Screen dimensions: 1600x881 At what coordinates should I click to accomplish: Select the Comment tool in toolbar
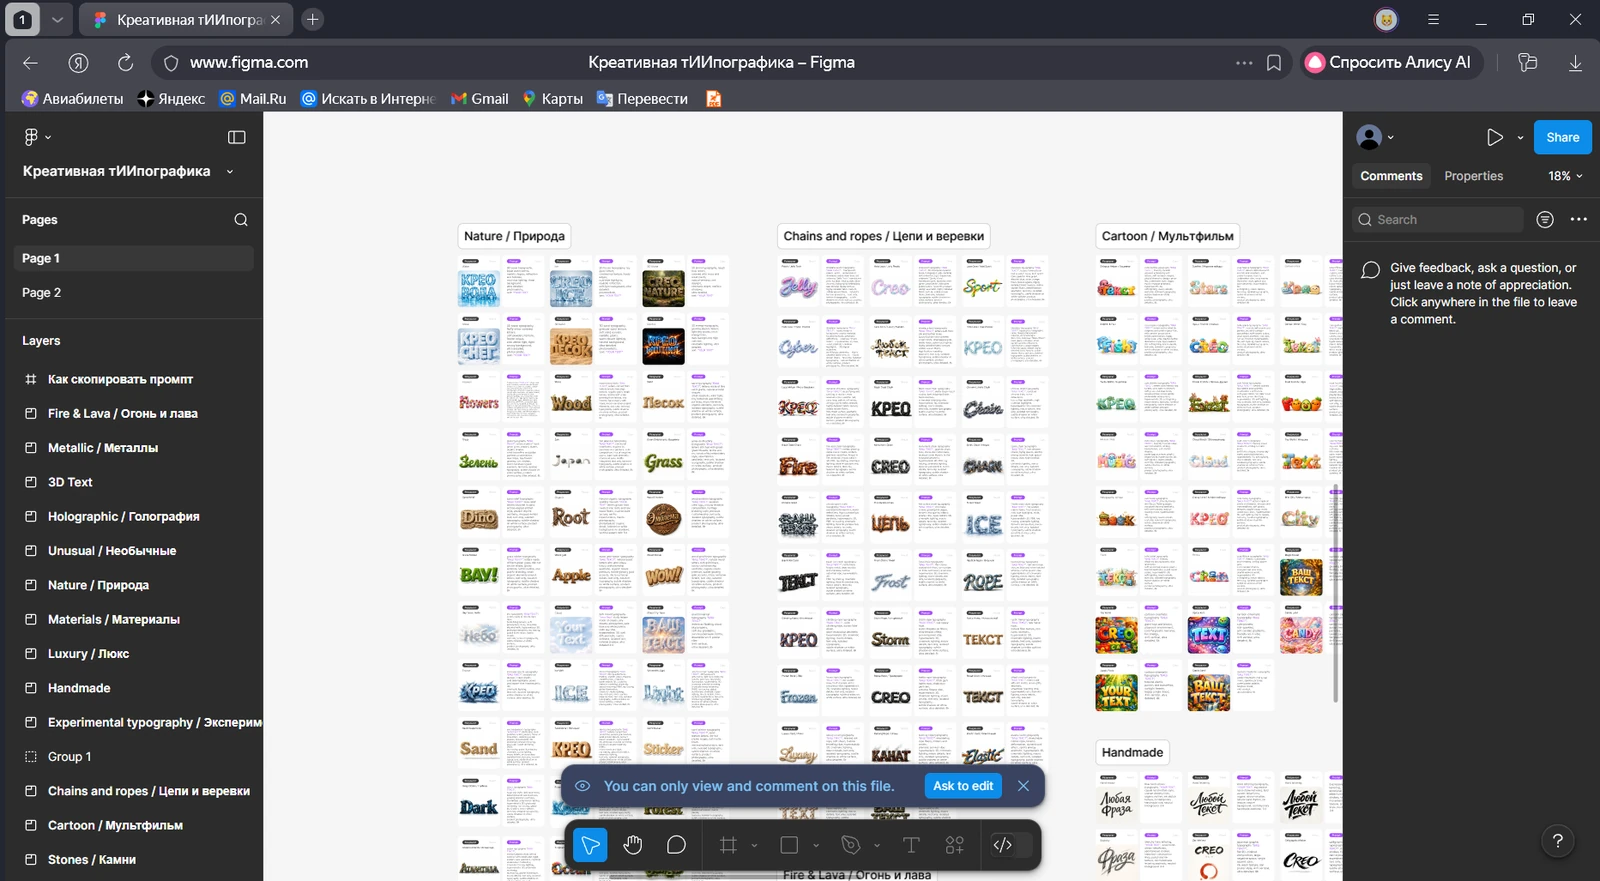point(676,845)
